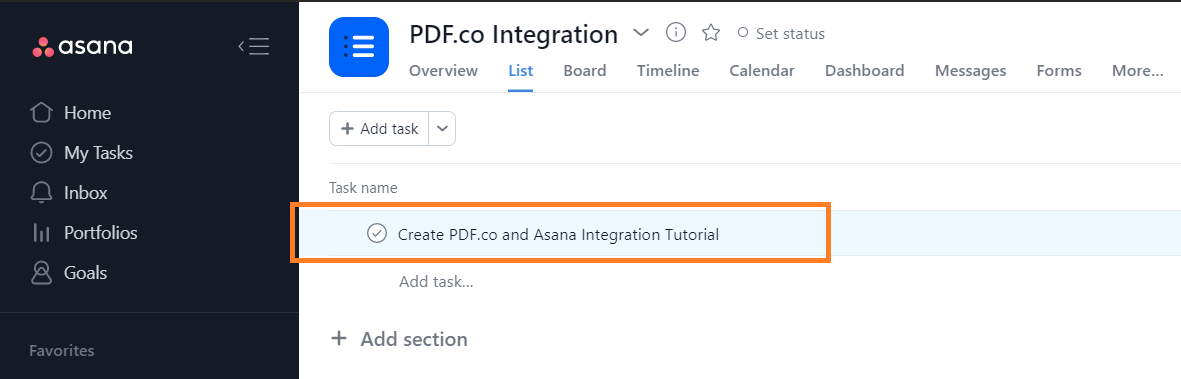Collapse the sidebar with the menu icon
This screenshot has height=379, width=1181.
tap(254, 47)
